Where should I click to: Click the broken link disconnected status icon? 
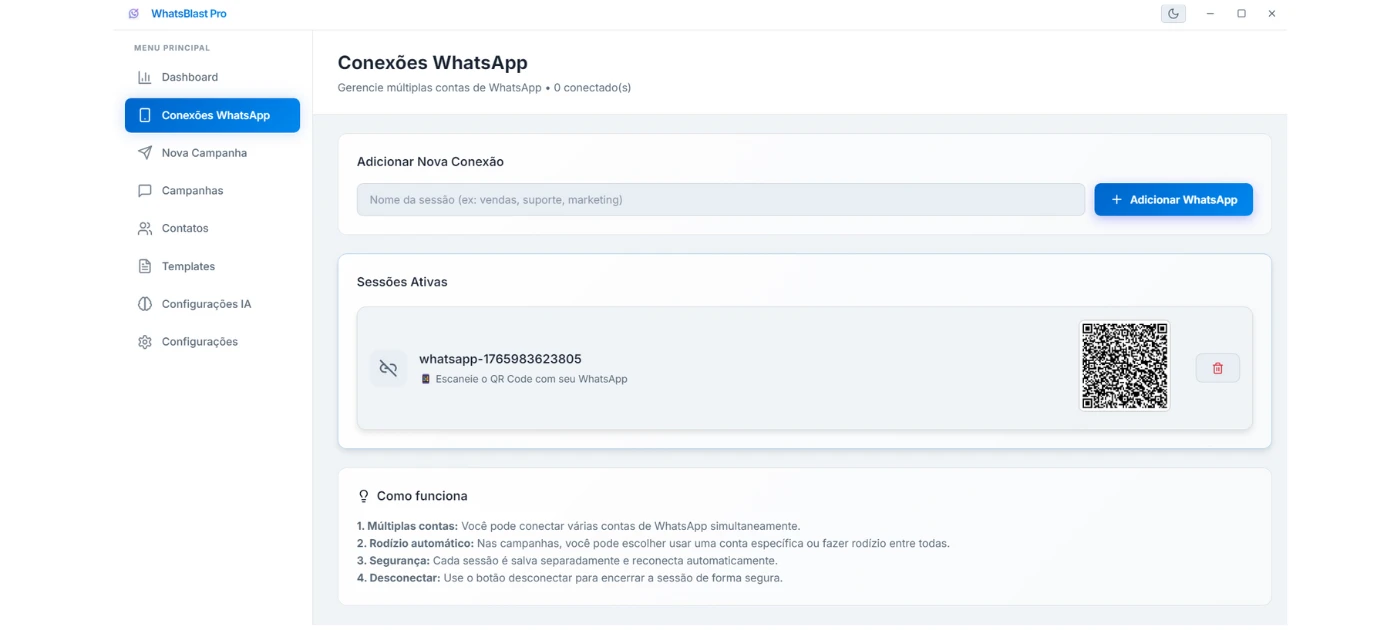(x=388, y=368)
